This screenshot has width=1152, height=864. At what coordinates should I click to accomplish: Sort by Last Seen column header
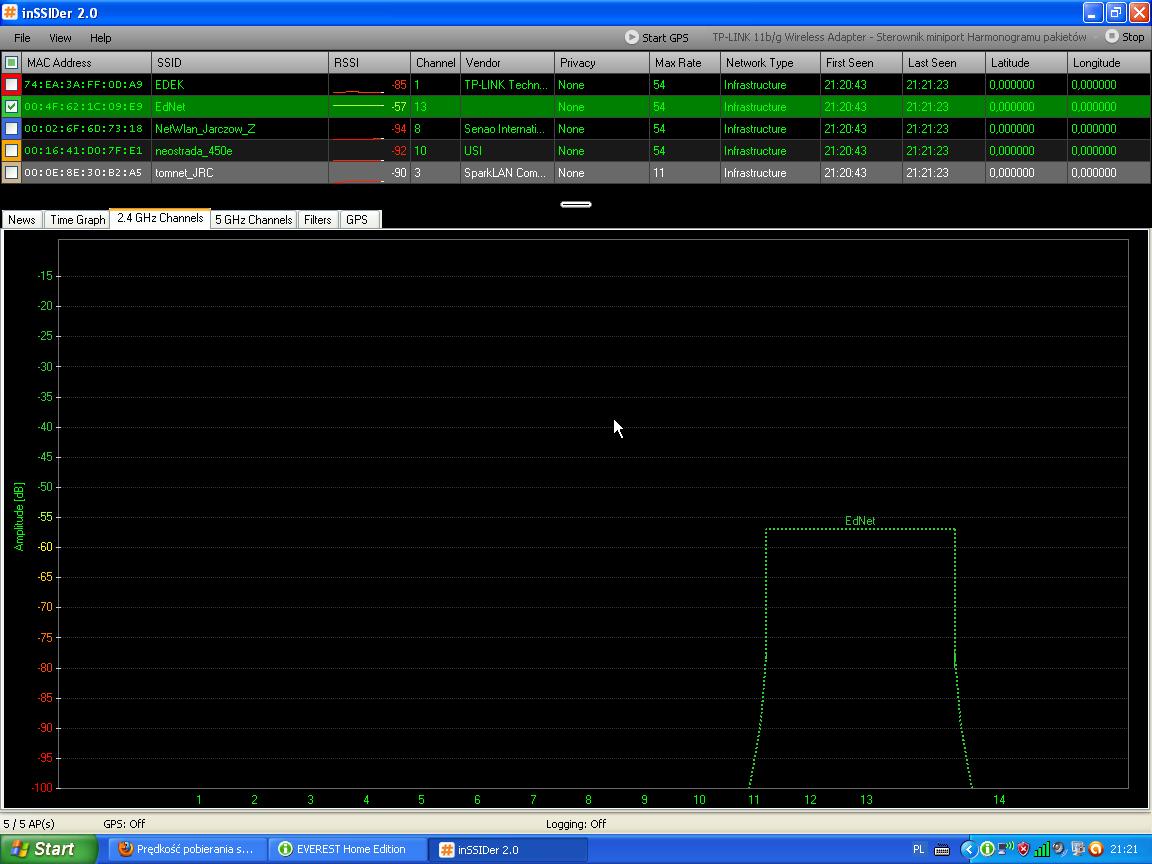944,62
